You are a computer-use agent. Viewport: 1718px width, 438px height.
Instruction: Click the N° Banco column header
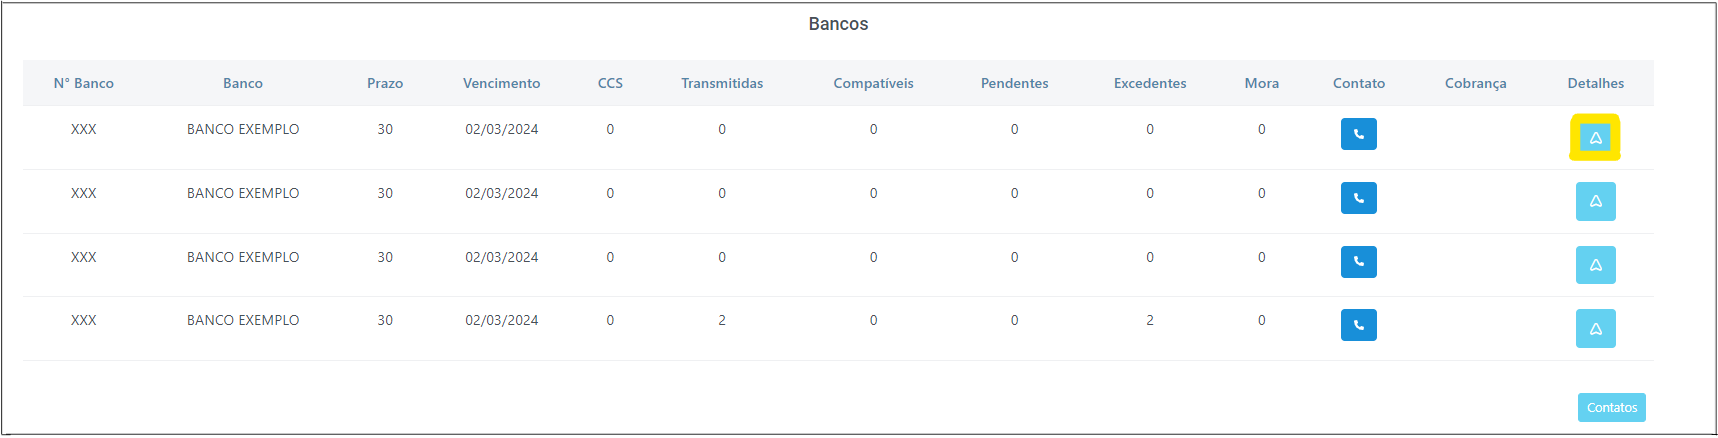(x=84, y=83)
